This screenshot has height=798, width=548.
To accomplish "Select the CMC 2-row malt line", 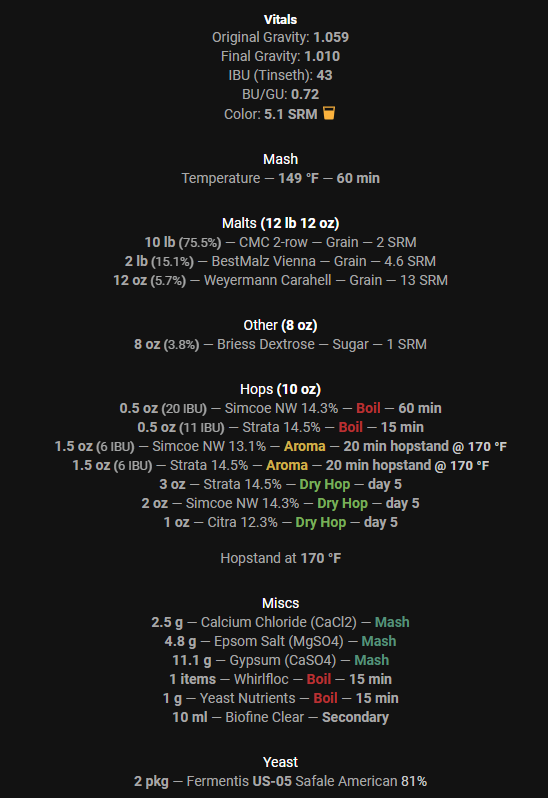I will pos(280,242).
